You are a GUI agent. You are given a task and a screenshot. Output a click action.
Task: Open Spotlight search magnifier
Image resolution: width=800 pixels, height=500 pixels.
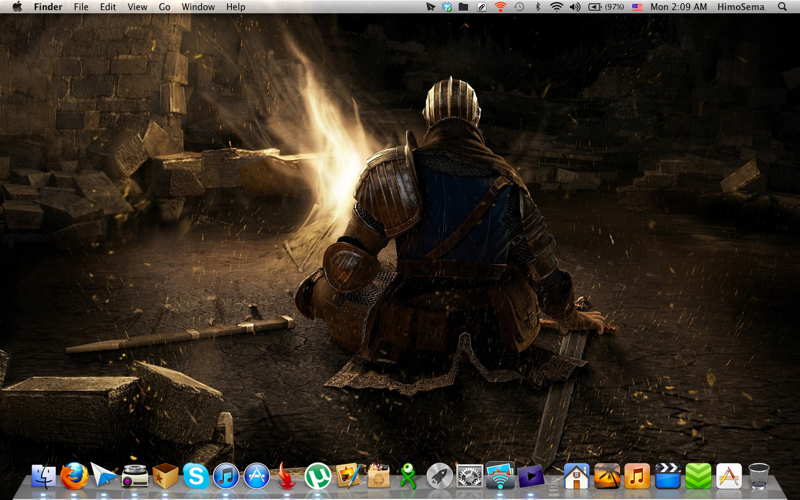(x=782, y=7)
